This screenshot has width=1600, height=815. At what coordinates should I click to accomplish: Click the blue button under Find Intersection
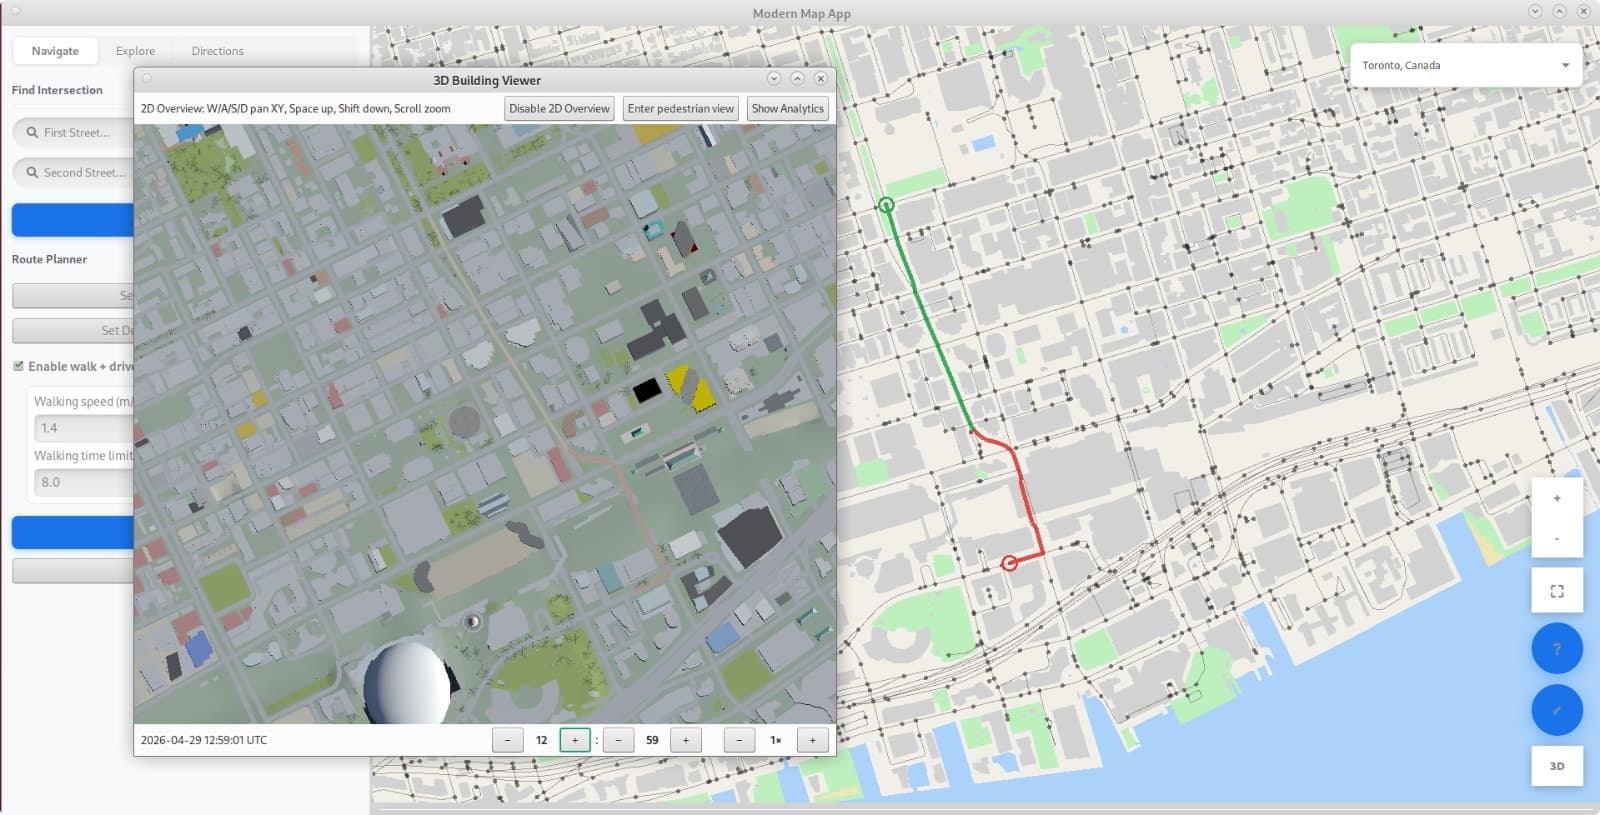point(73,220)
